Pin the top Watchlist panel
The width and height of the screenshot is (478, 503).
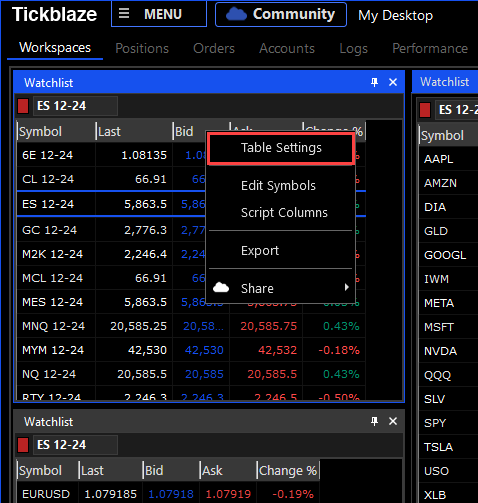point(374,82)
